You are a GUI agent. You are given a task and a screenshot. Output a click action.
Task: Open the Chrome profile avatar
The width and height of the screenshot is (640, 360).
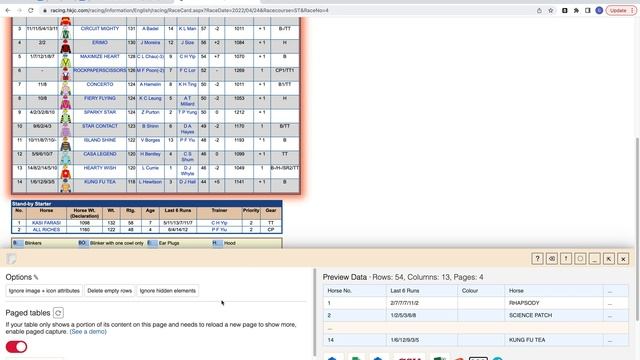click(599, 10)
